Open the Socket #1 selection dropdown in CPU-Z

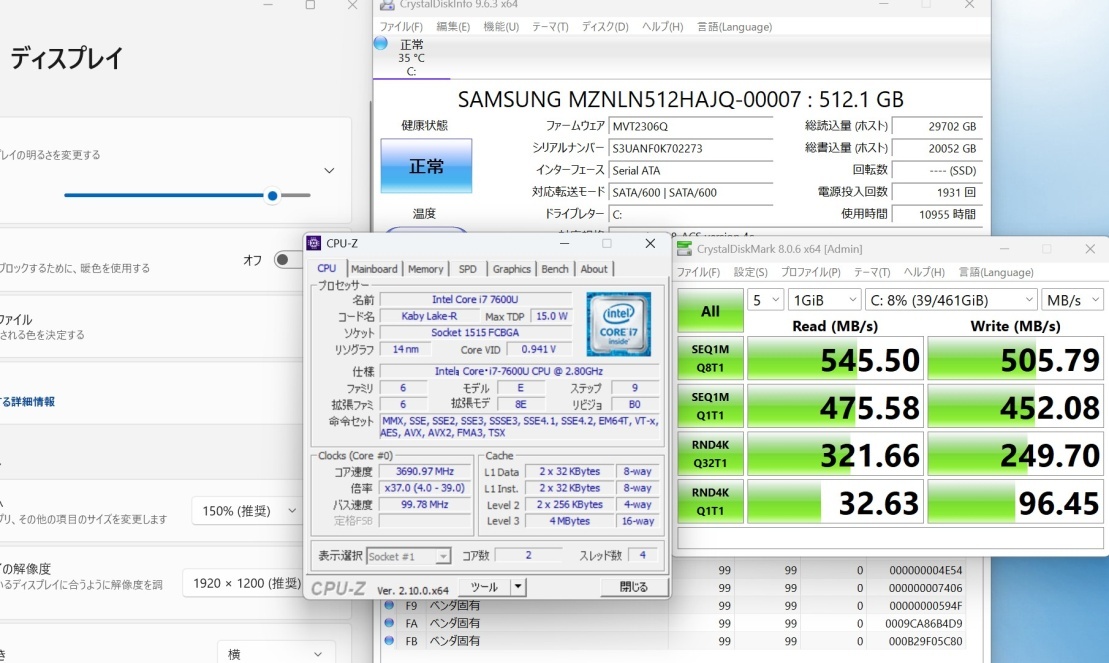(x=408, y=556)
